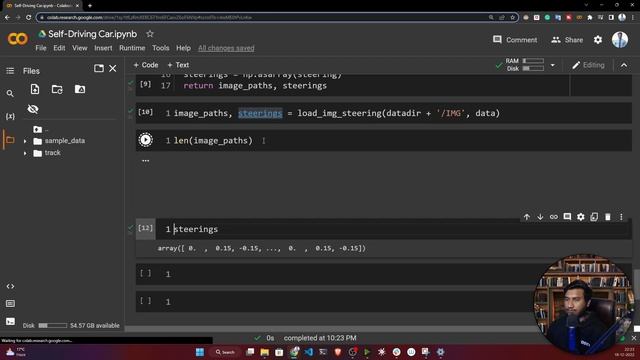The width and height of the screenshot is (640, 360).
Task: Open the command palette icon
Action: coord(10,304)
